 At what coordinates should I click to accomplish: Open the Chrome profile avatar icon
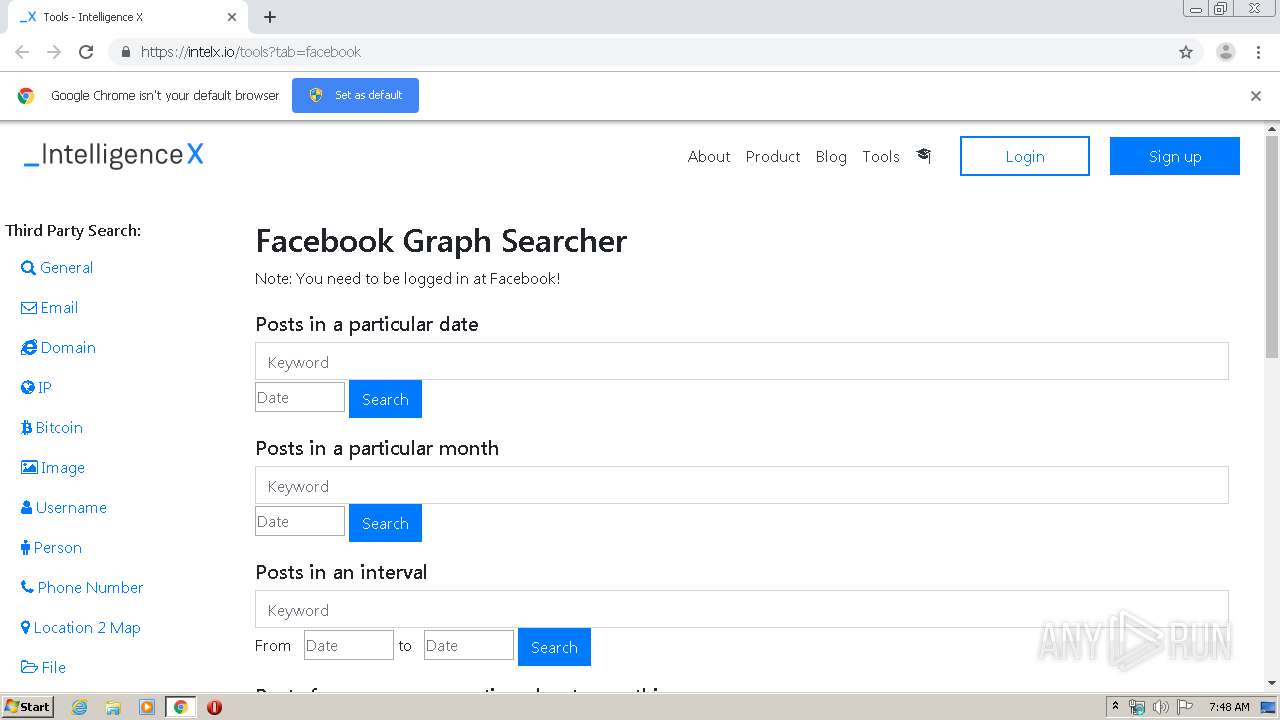[x=1226, y=52]
